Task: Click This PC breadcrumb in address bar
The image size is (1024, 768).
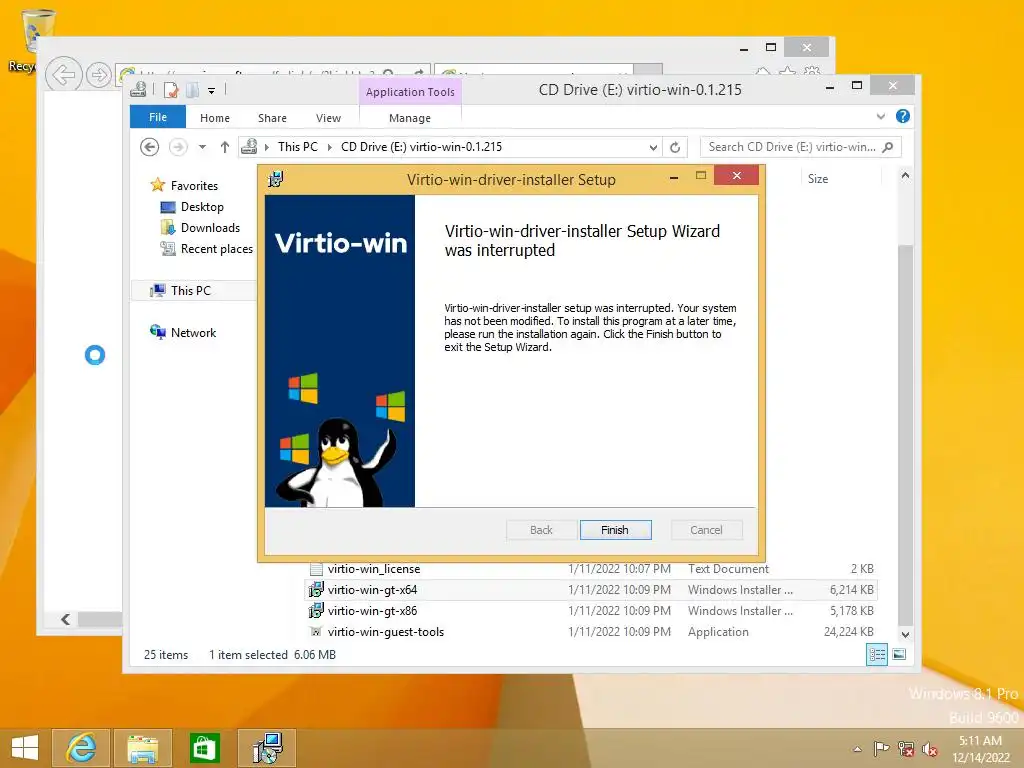Action: point(298,147)
